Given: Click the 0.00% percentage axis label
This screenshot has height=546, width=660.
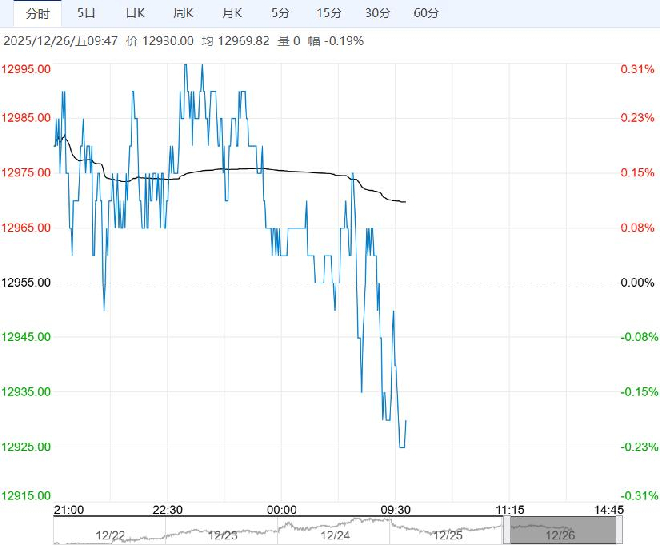Looking at the screenshot, I should 635,283.
